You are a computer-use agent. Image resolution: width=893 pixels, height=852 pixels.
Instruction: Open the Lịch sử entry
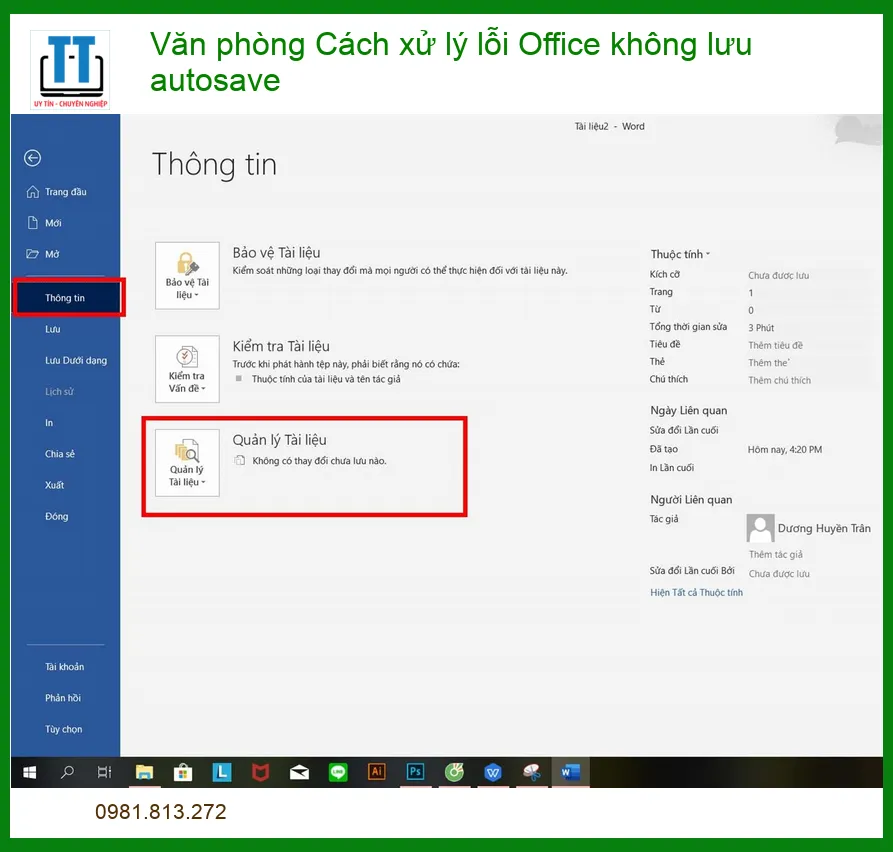click(x=59, y=392)
